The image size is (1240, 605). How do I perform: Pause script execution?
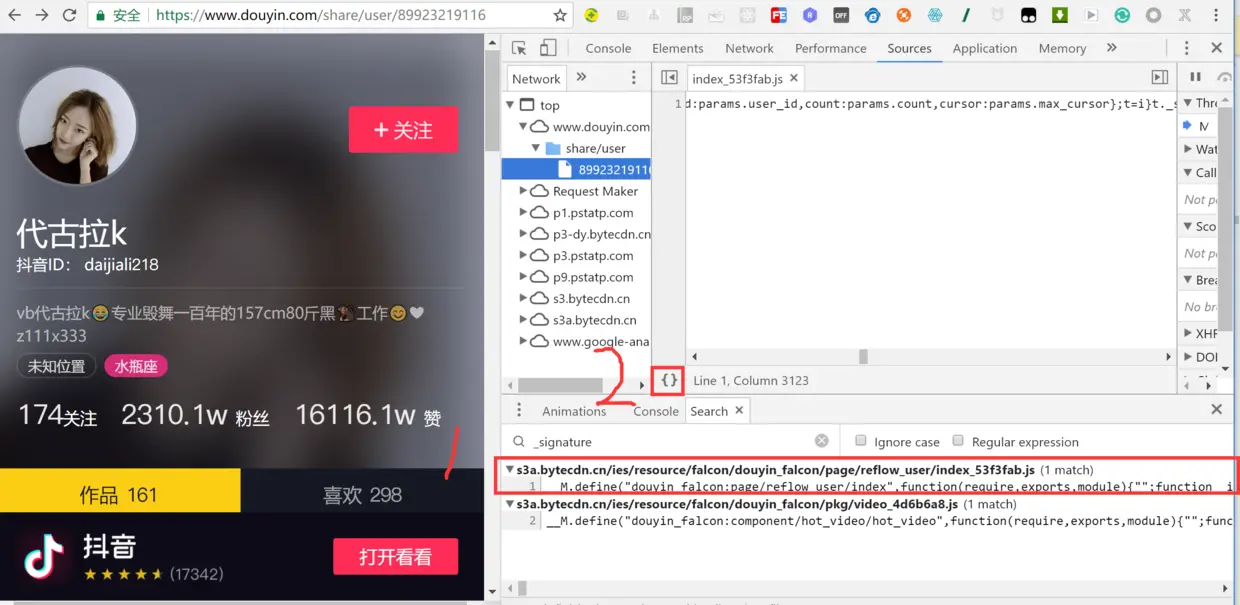click(1195, 77)
